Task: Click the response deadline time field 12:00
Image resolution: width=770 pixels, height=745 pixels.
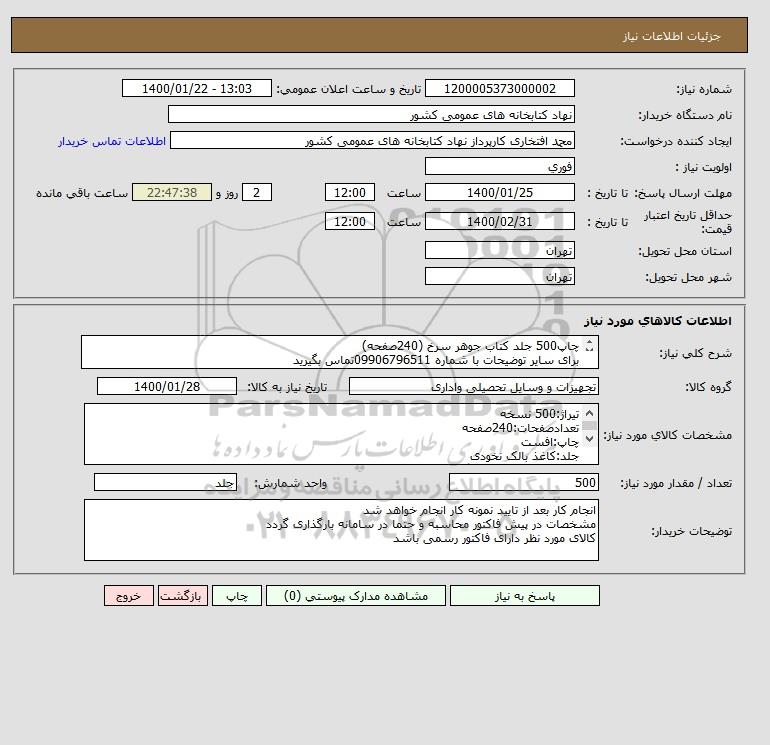Action: [350, 193]
